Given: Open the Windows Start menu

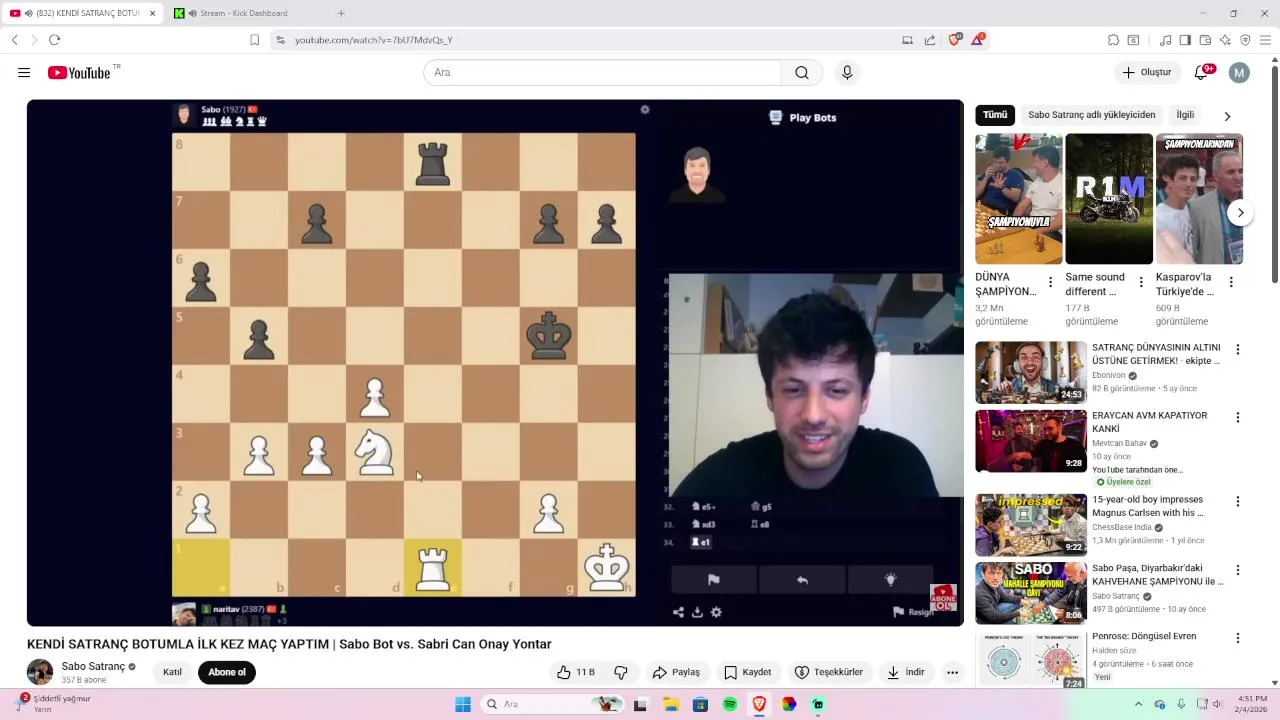Looking at the screenshot, I should point(463,704).
